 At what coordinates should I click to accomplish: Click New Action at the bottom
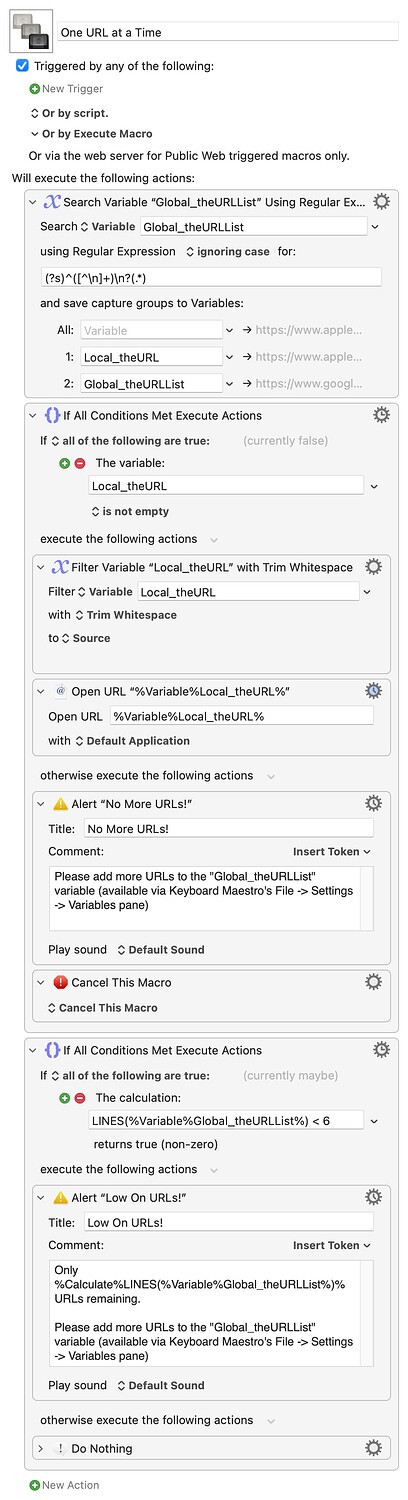[64, 1485]
